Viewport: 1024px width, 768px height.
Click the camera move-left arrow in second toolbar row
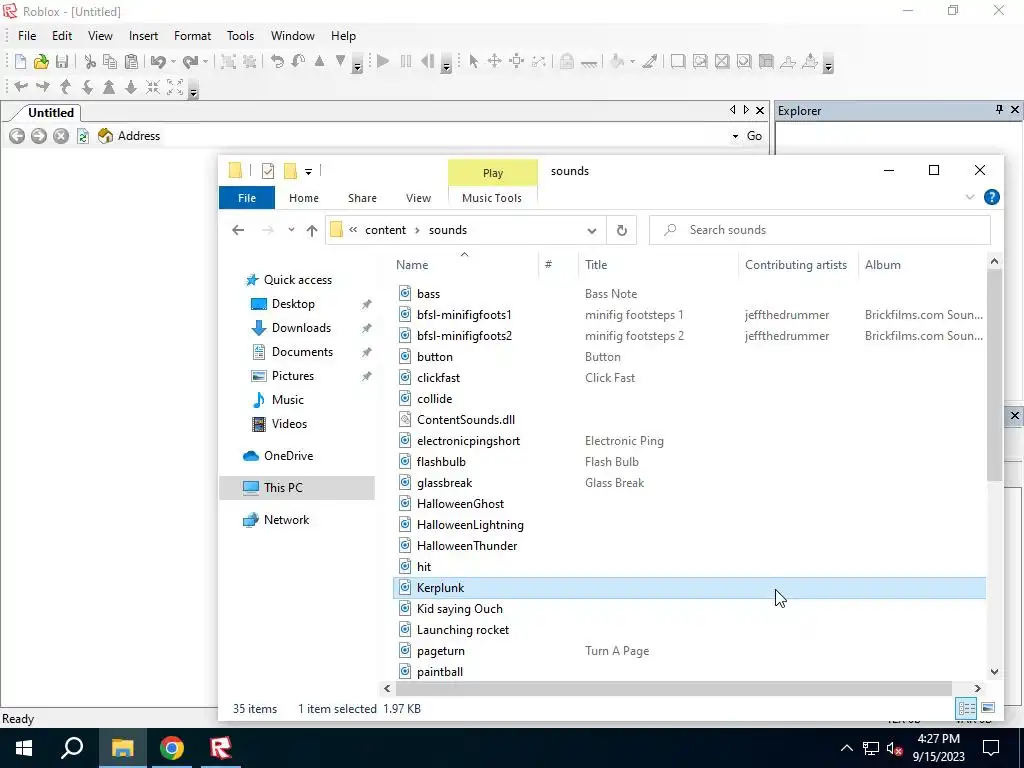point(21,87)
